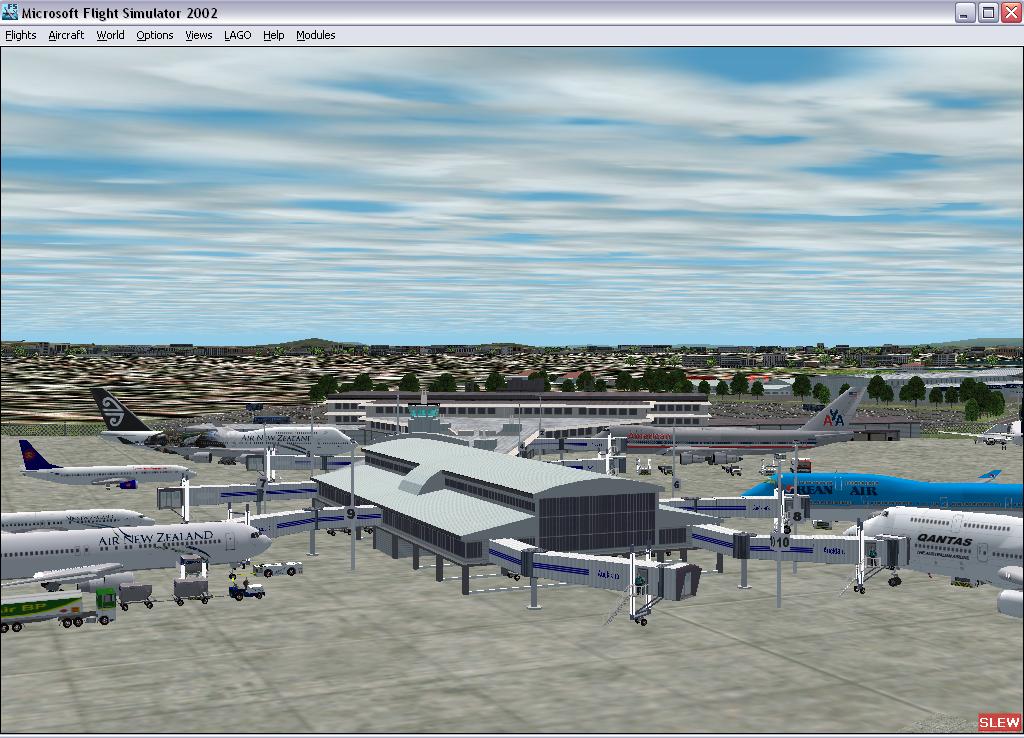Viewport: 1024px width, 738px height.
Task: Maximize the Flight Simulator window
Action: [x=988, y=12]
